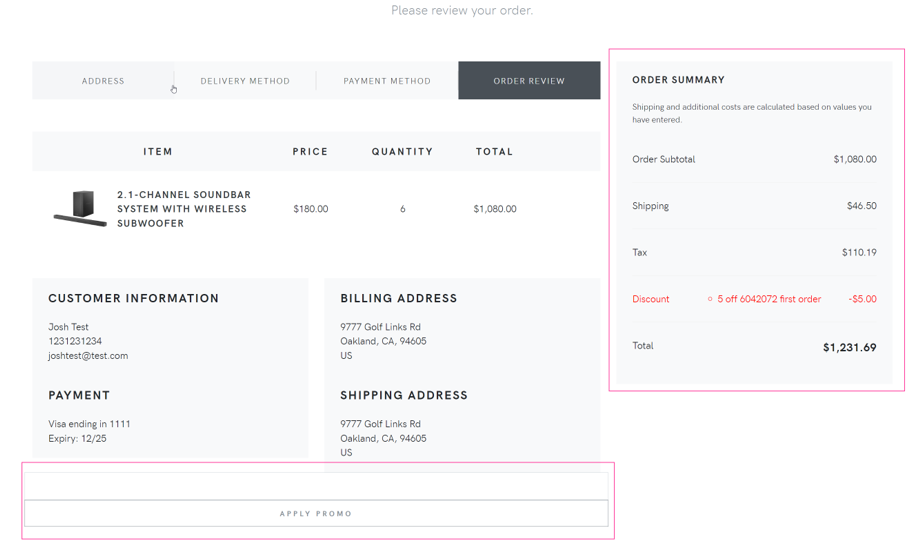Select the $1,080.00 line total in table
909x556 pixels.
point(495,209)
